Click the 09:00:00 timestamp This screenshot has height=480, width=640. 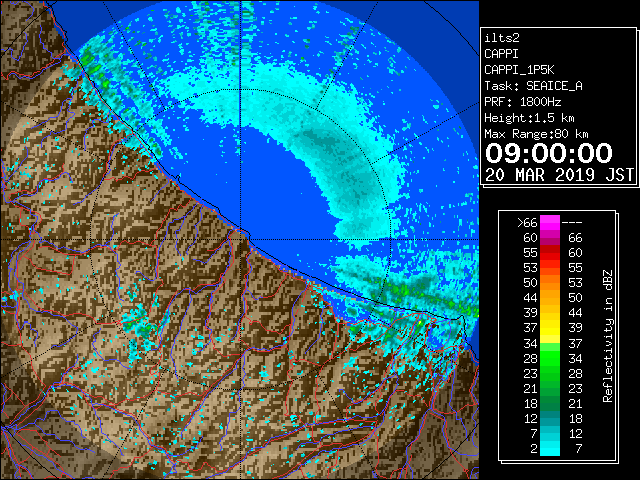tap(549, 153)
